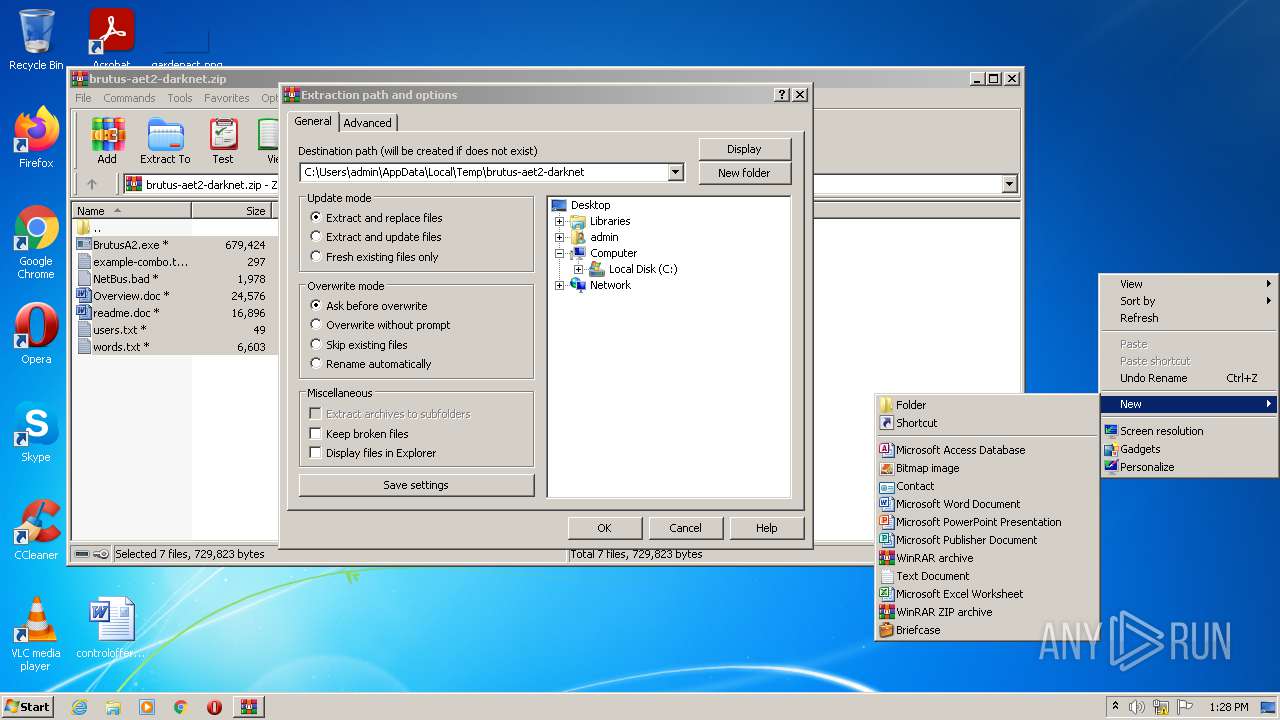Open the CCleaner desktop shortcut
The image size is (1280, 720).
pos(36,530)
